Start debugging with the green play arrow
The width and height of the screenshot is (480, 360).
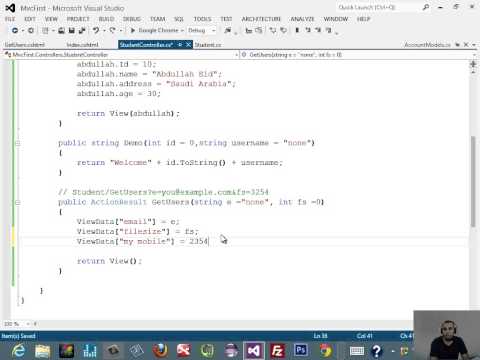coord(133,30)
